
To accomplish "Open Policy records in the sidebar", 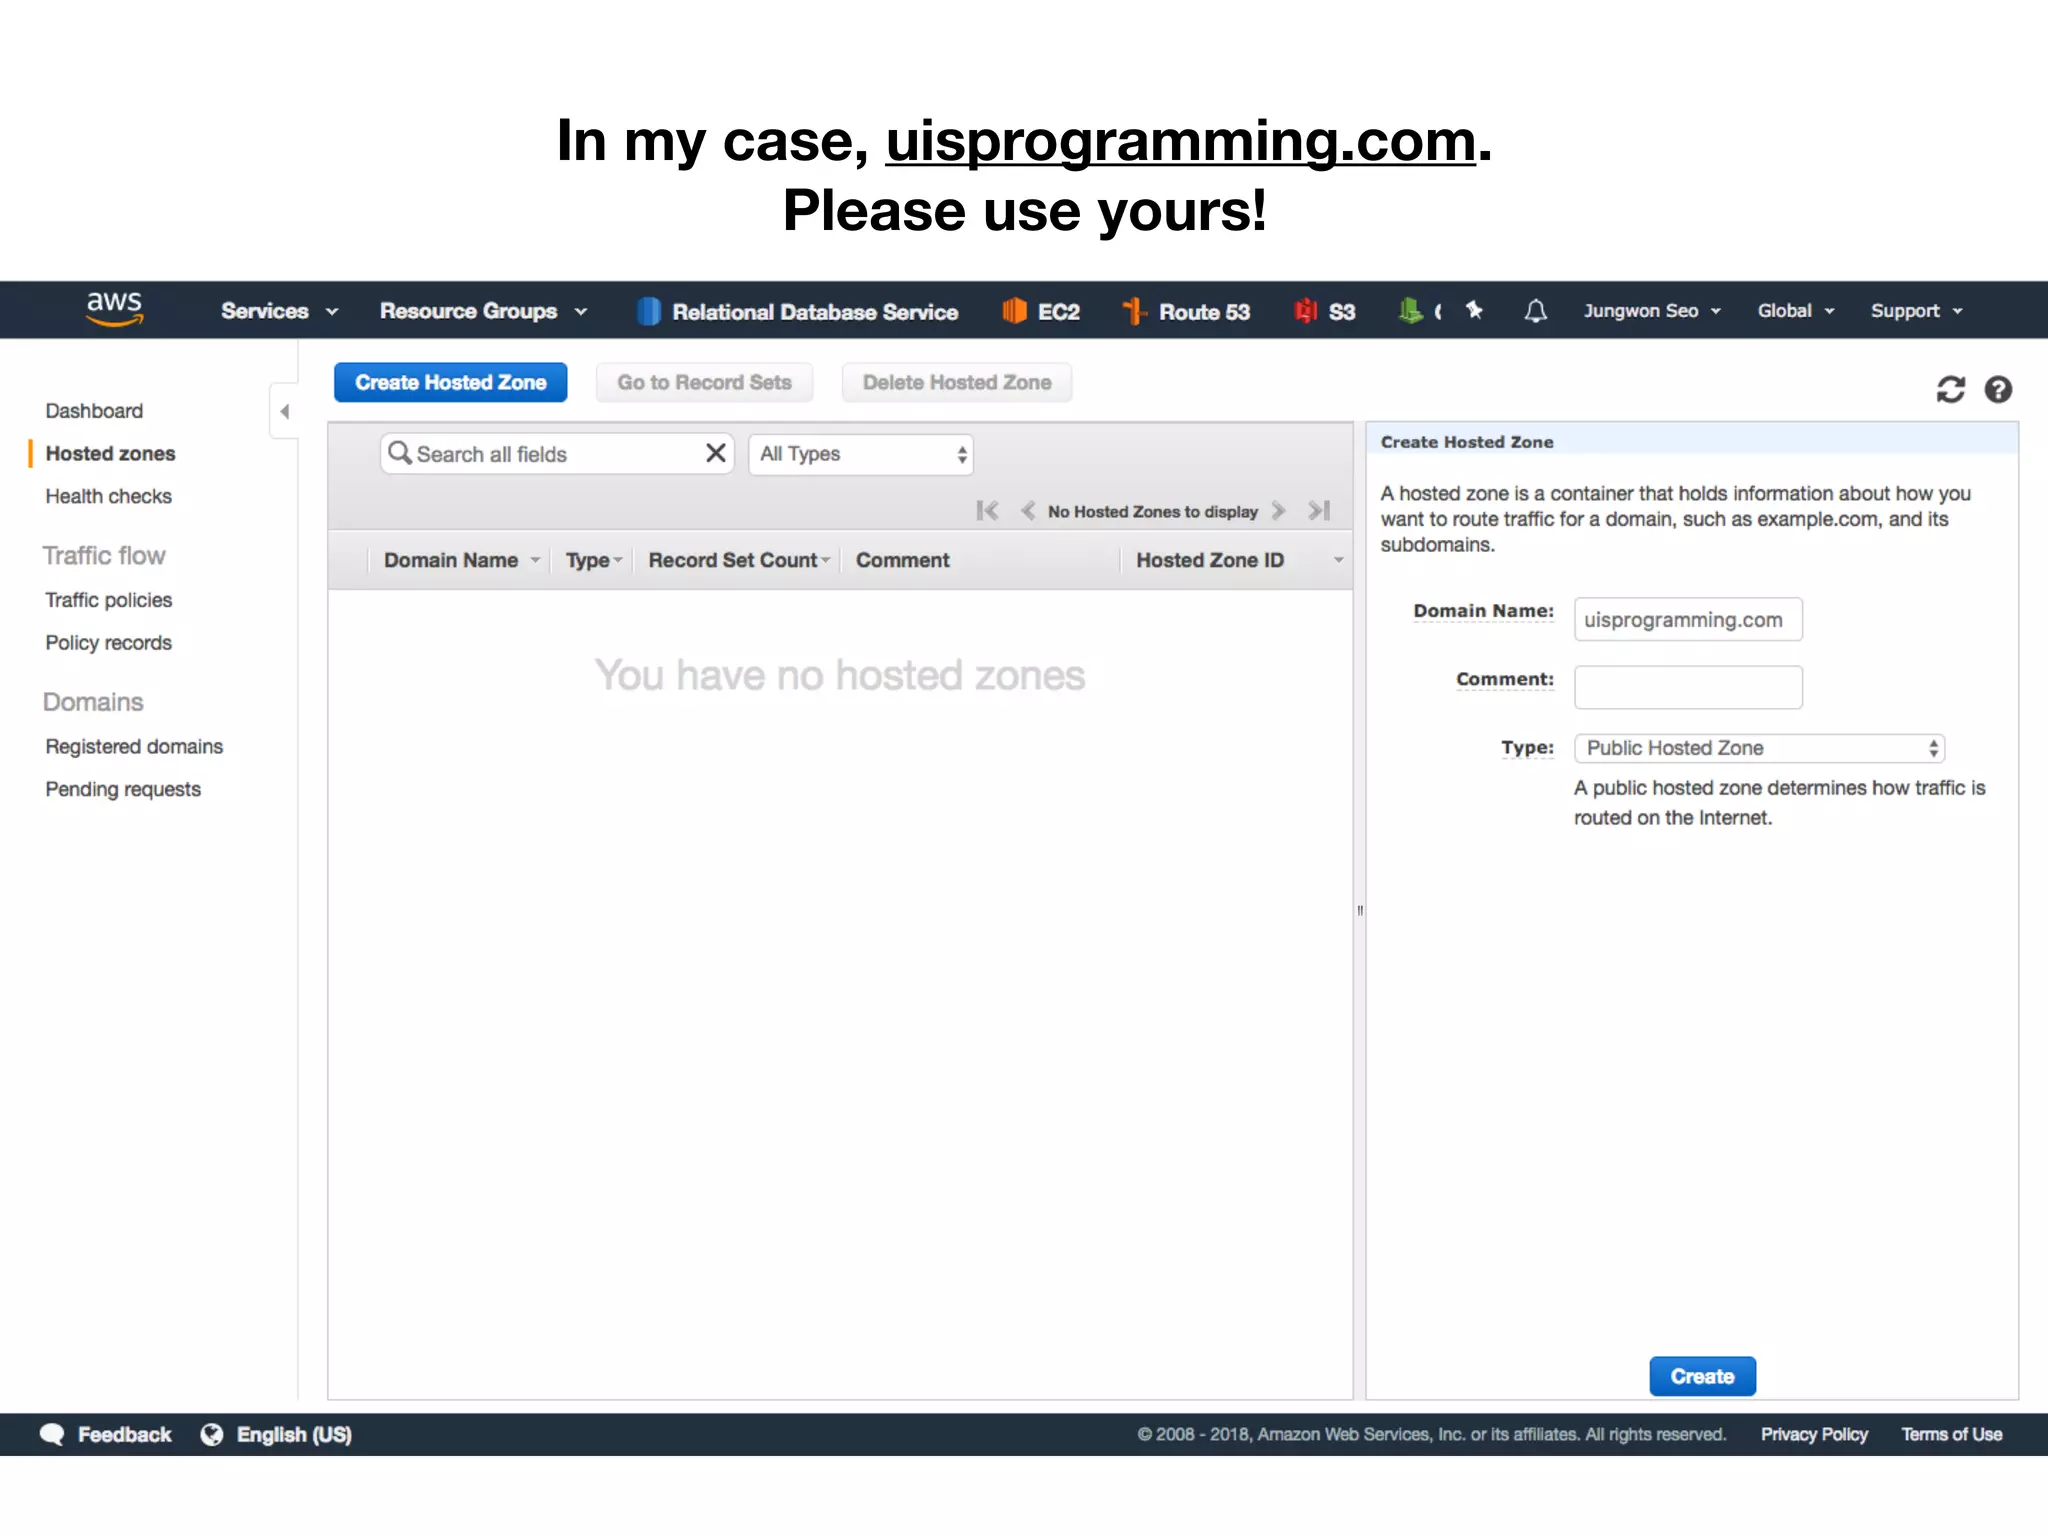I will [108, 643].
